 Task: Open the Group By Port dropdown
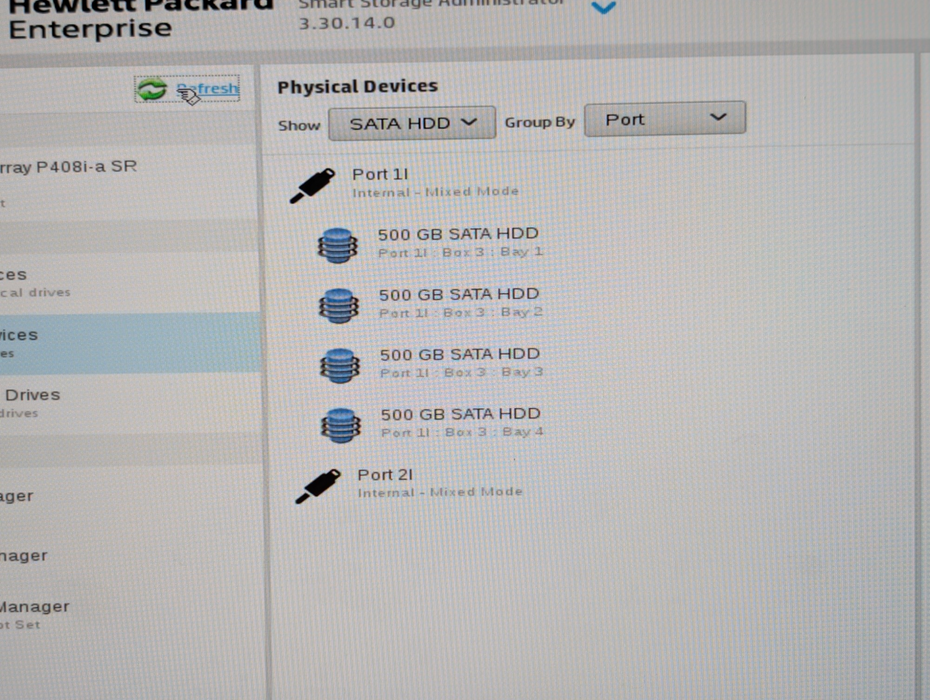point(665,119)
